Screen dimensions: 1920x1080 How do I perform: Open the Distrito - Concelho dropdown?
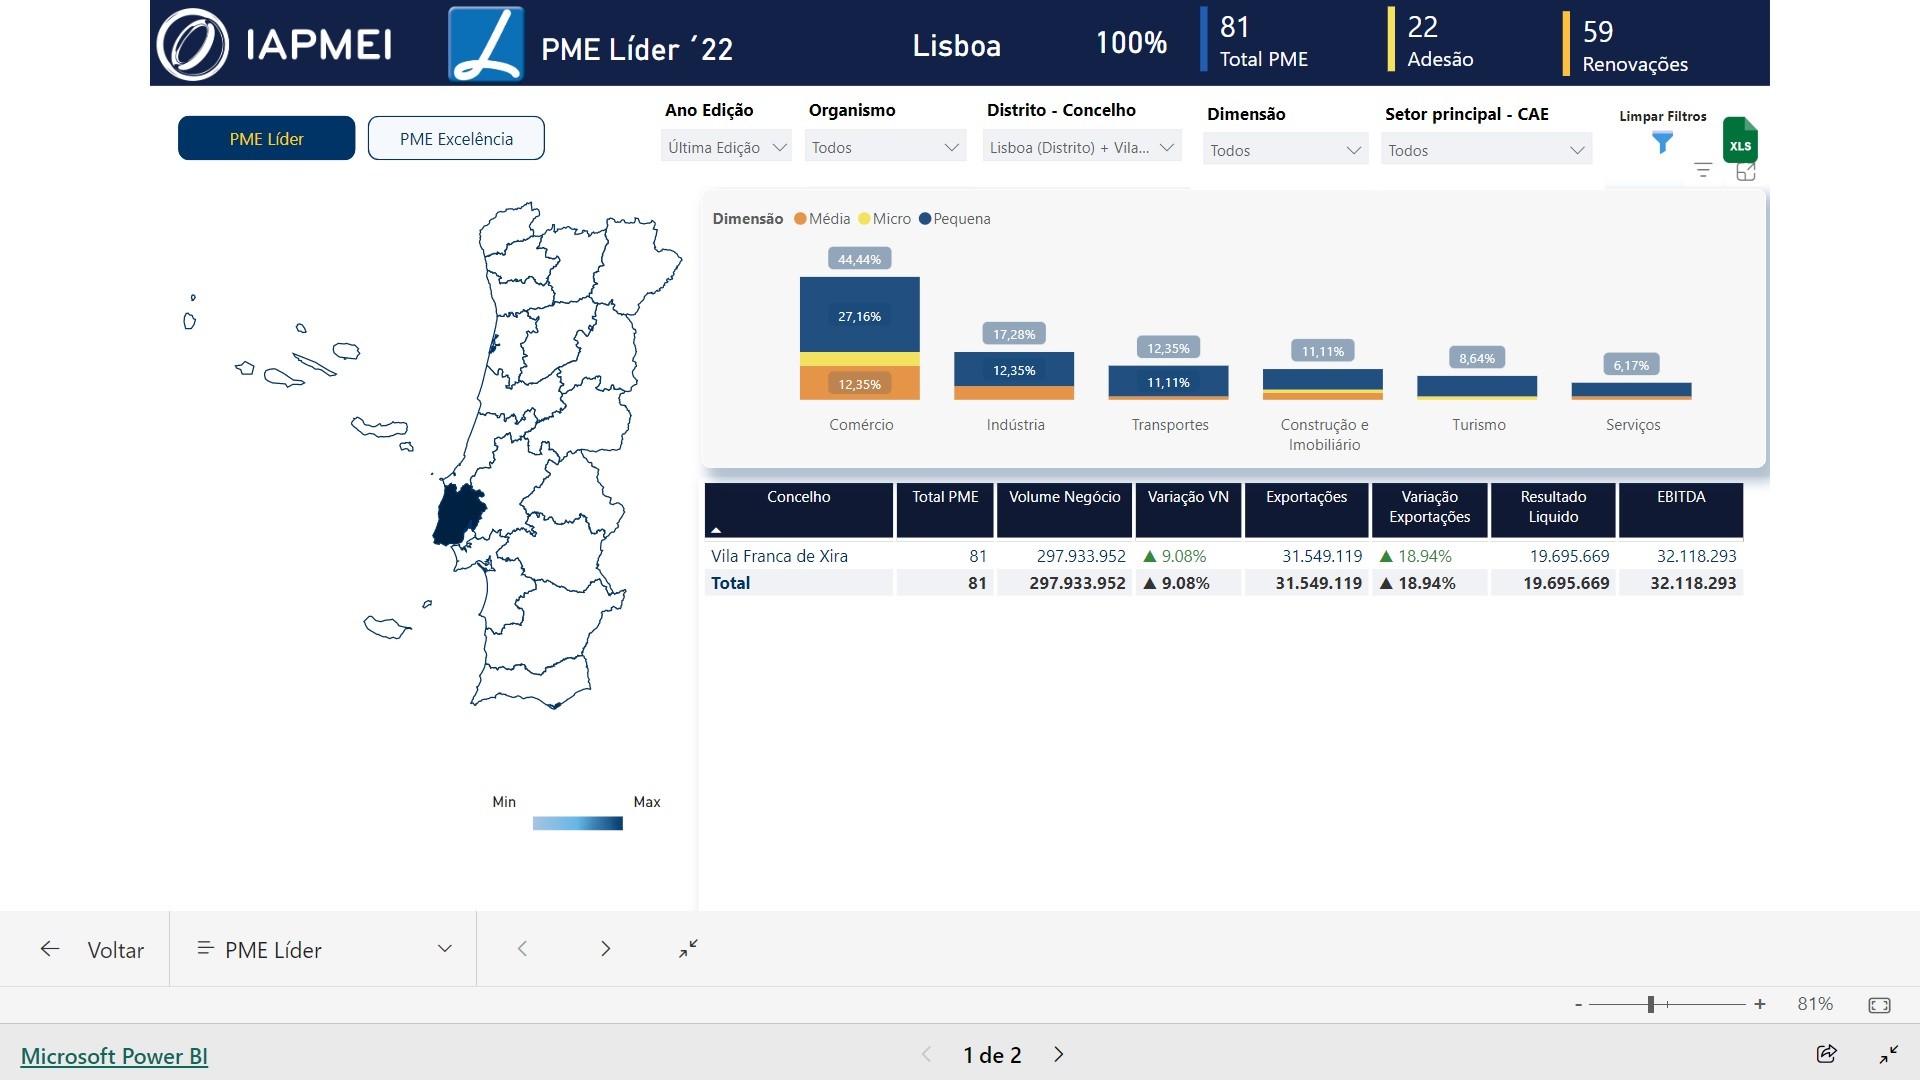point(1082,147)
